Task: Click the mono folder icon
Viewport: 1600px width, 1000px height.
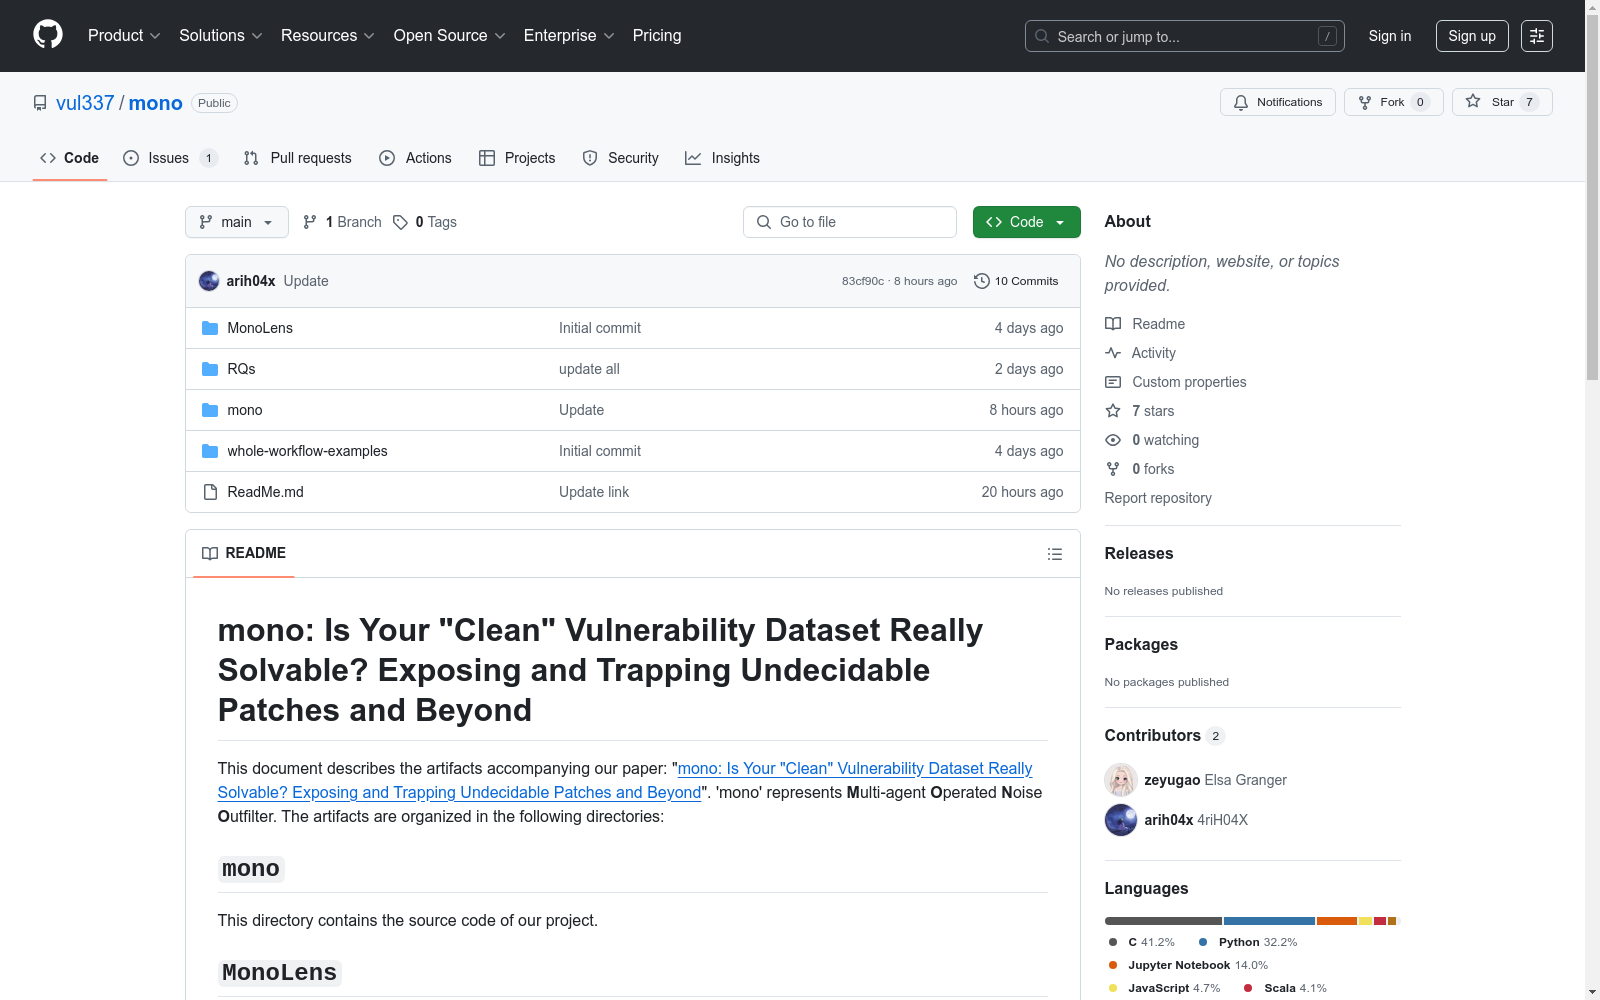Action: [210, 410]
